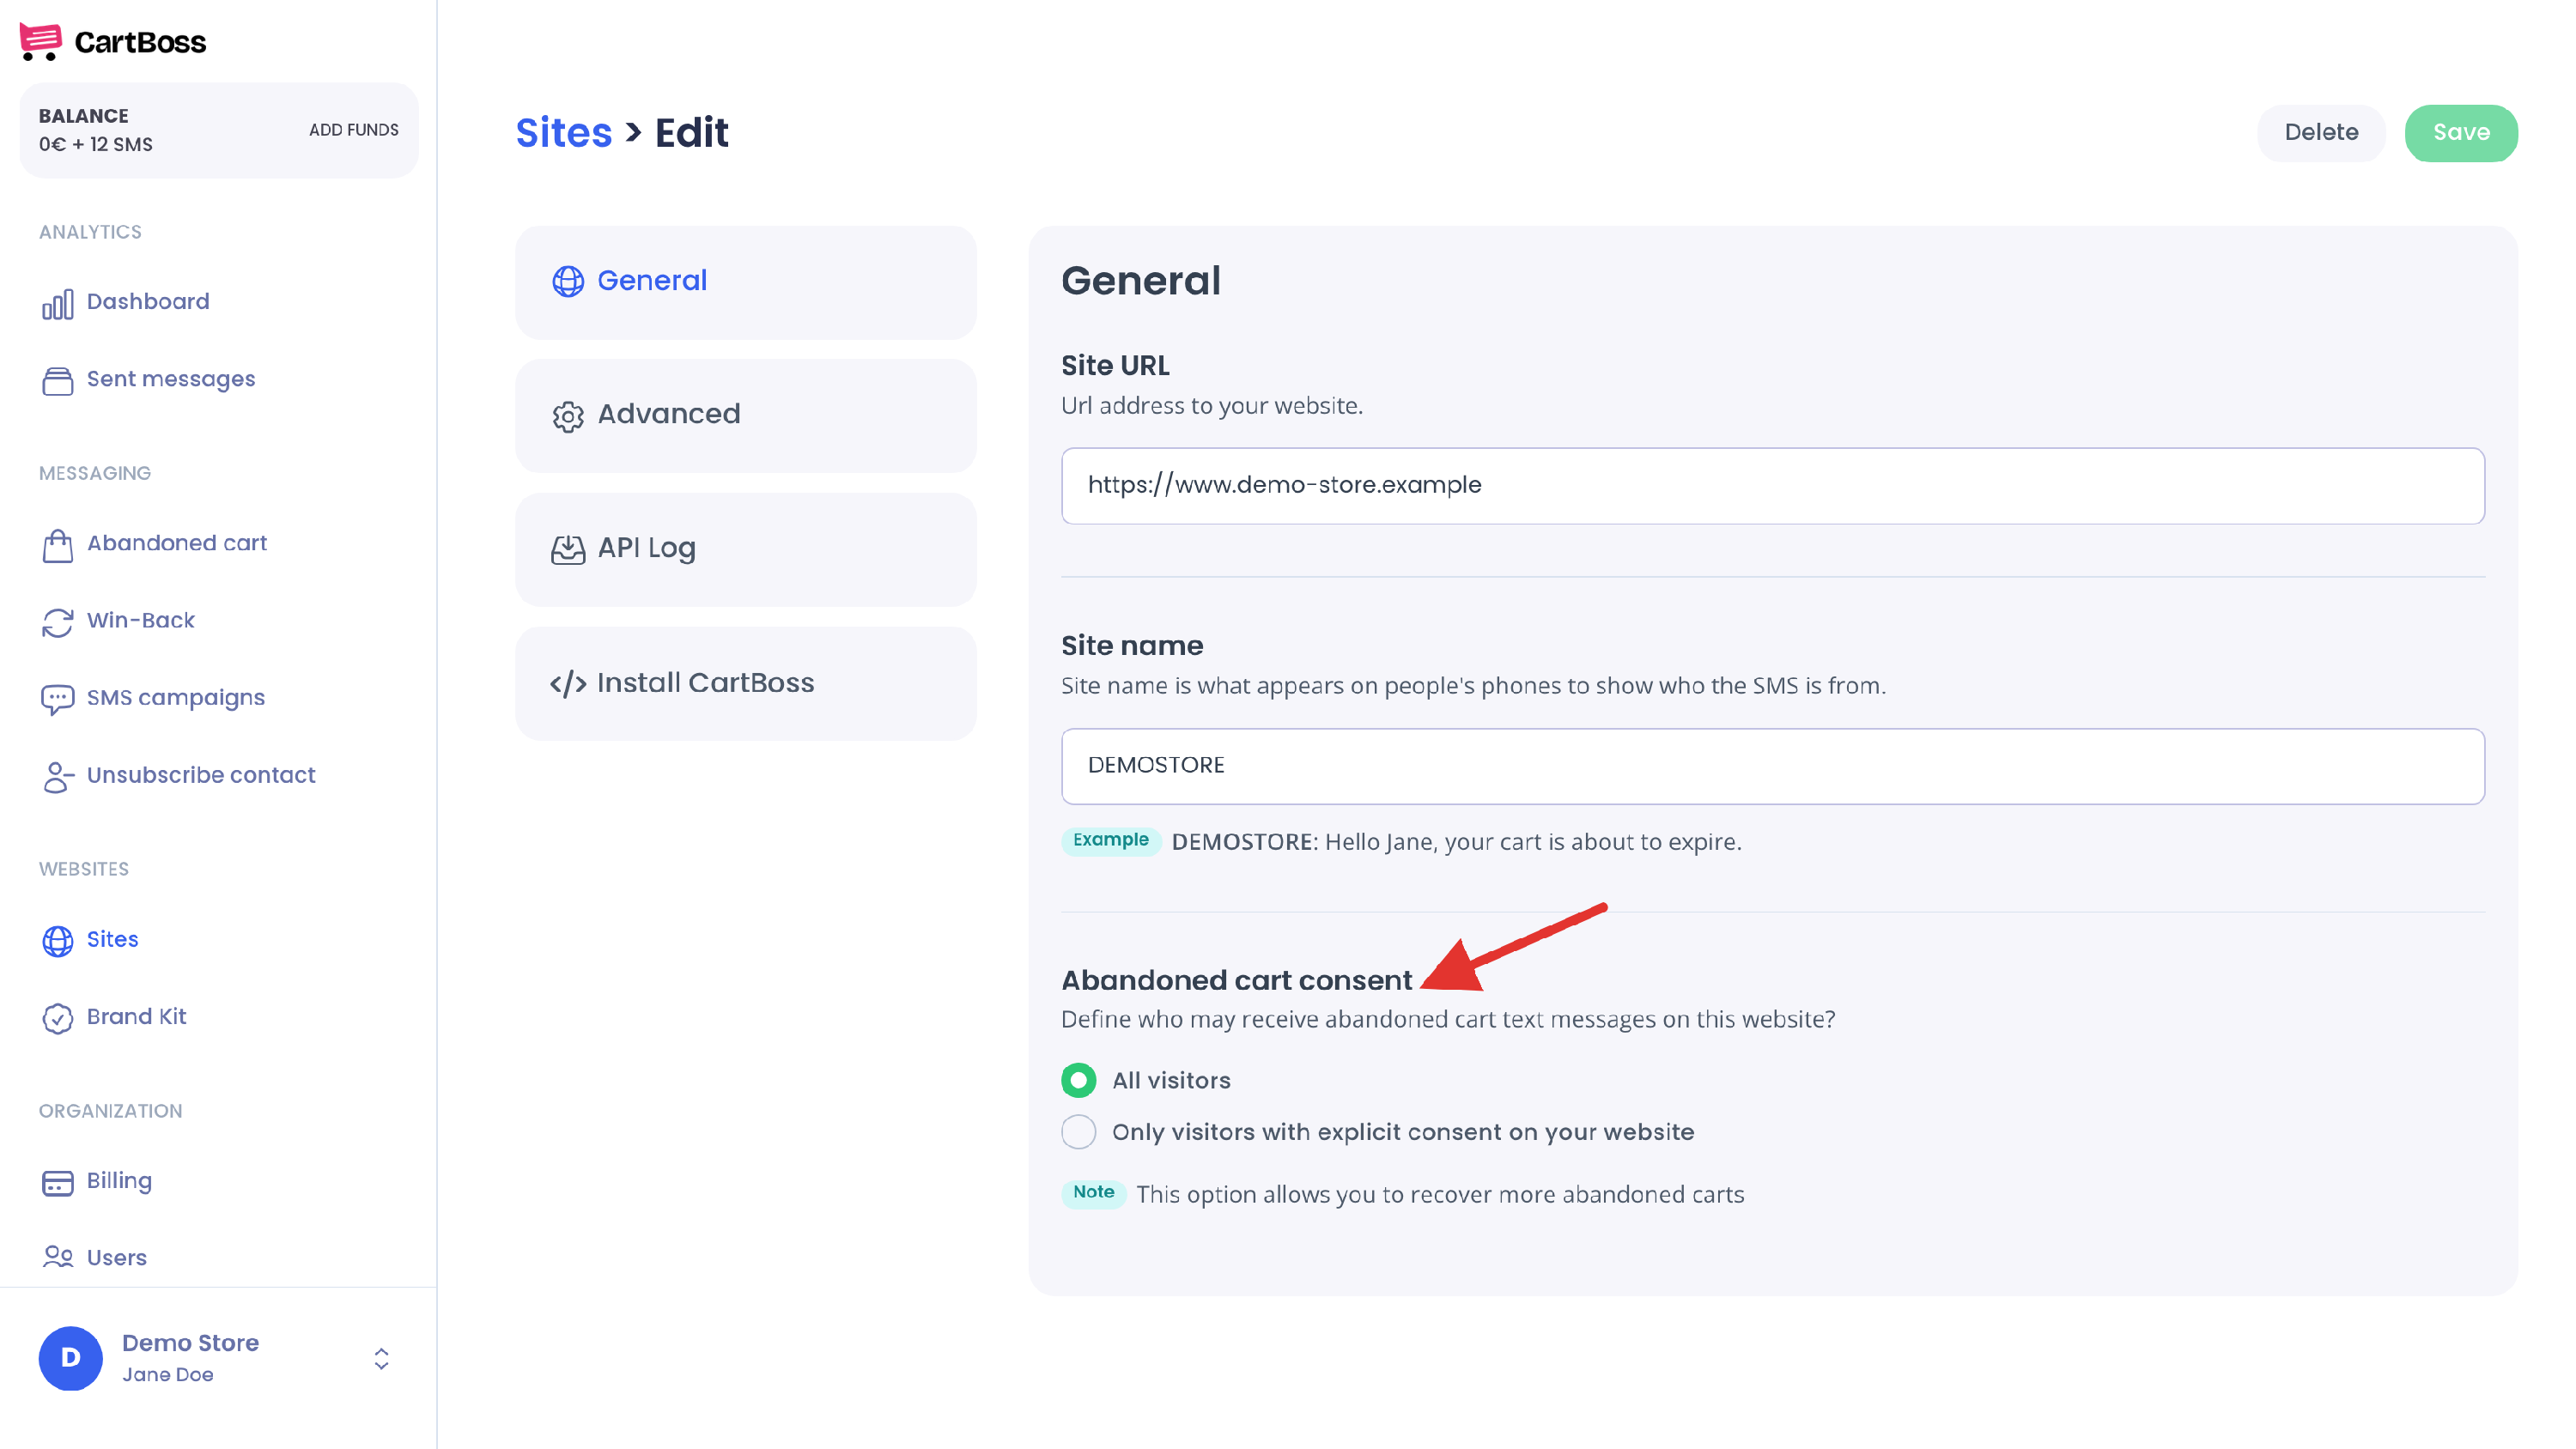The height and width of the screenshot is (1449, 2576).
Task: Click the Sites globe icon in sidebar
Action: pyautogui.click(x=57, y=940)
